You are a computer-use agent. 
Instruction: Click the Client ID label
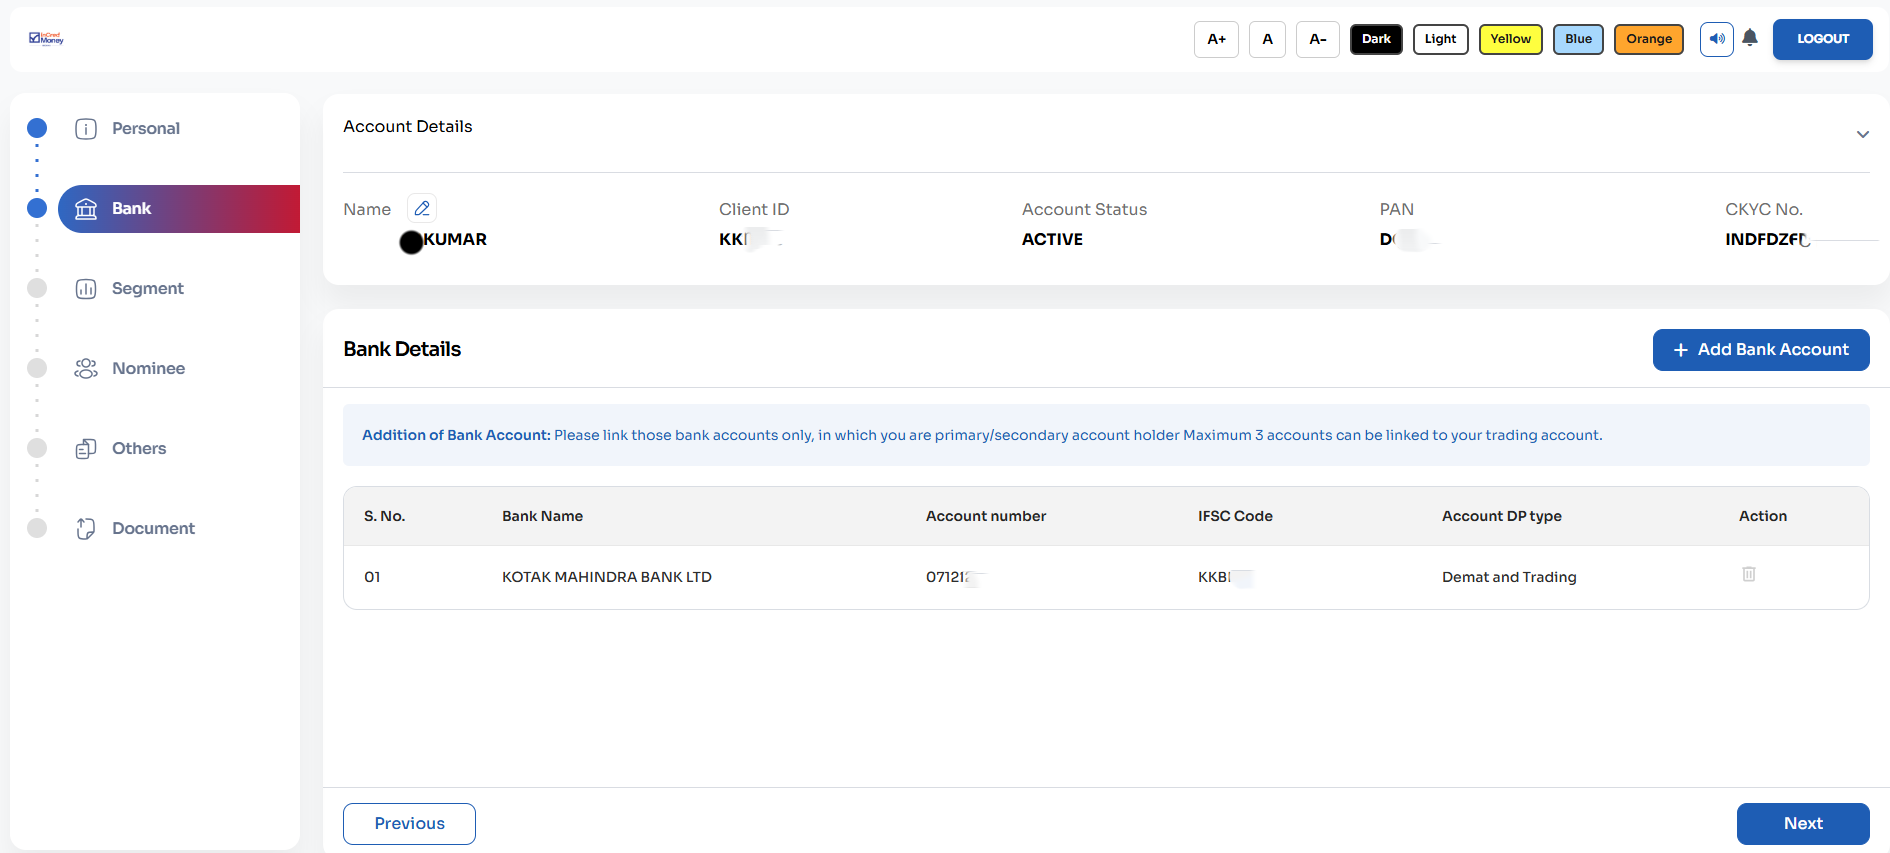[754, 209]
